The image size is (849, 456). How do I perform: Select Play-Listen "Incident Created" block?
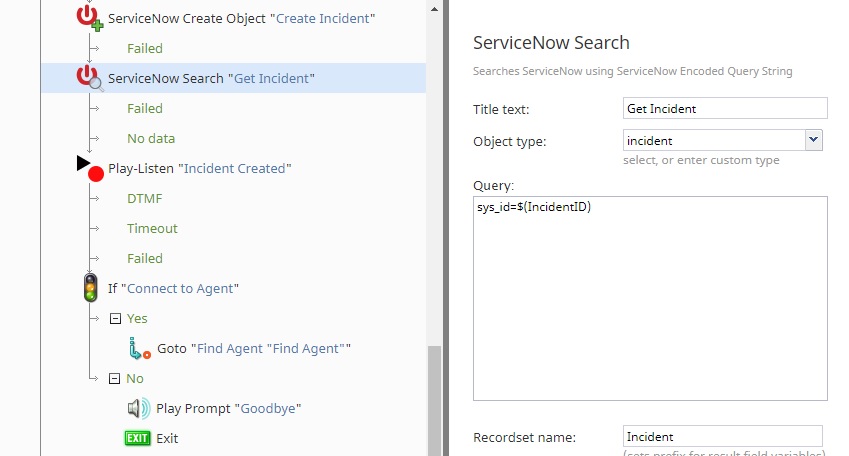click(200, 168)
